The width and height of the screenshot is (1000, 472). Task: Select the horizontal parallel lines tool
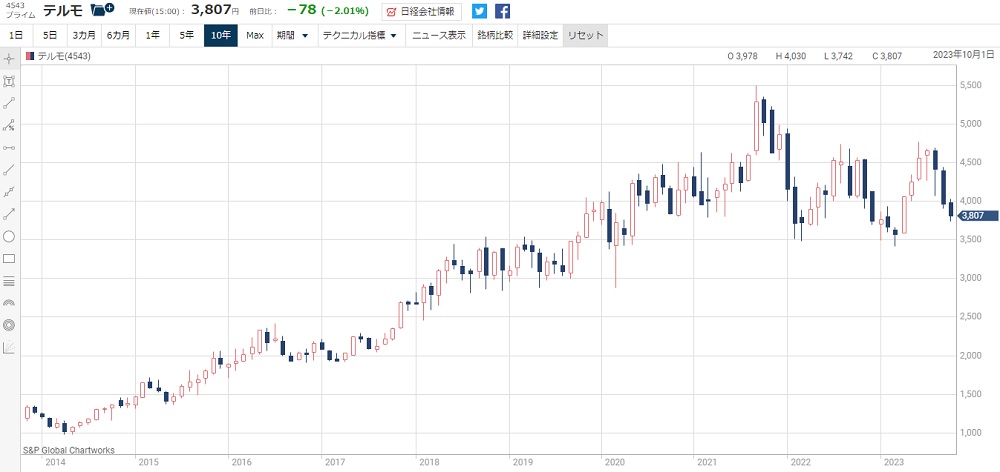click(9, 280)
